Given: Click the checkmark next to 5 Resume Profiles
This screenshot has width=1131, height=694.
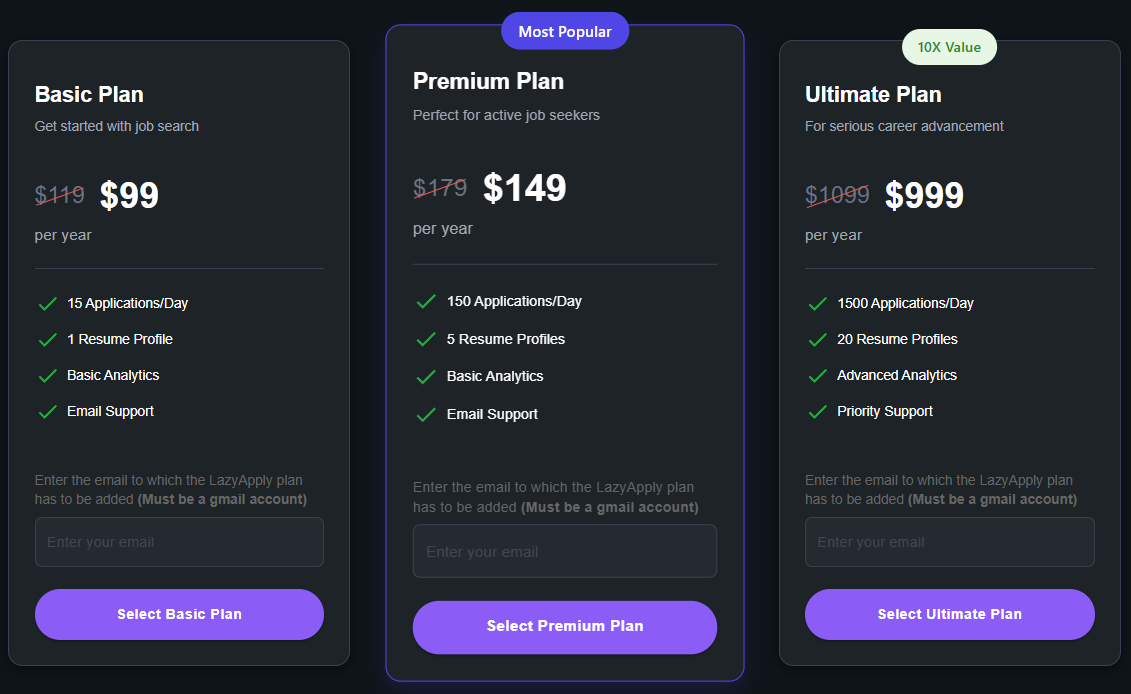Looking at the screenshot, I should coord(425,339).
